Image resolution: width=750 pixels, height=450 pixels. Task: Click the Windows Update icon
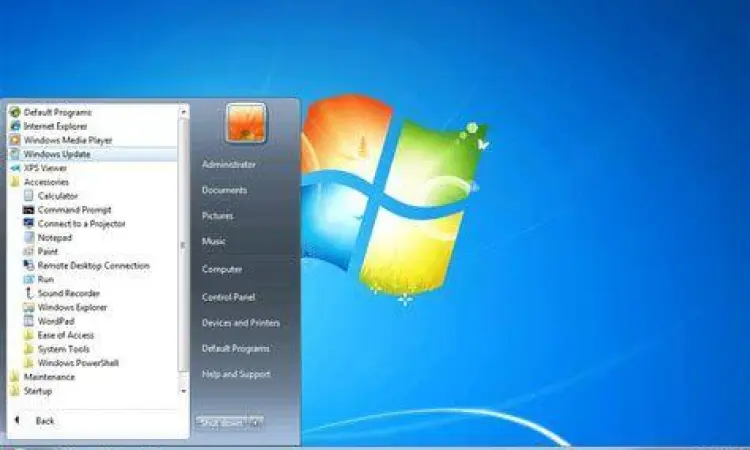15,154
